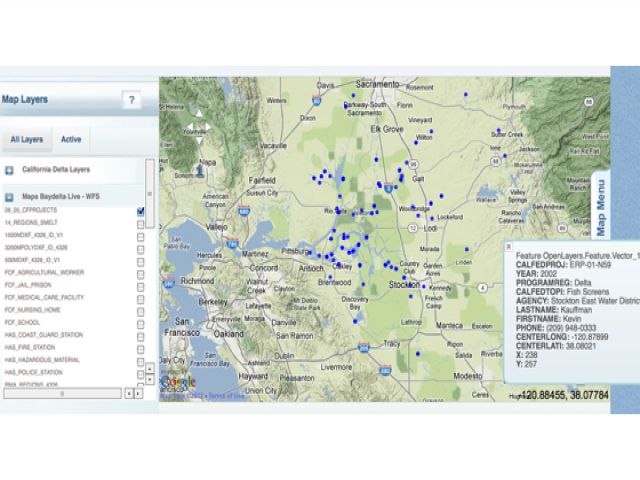Enable the FCF_JAIL_PRISON layer
640x480 pixels.
point(140,287)
